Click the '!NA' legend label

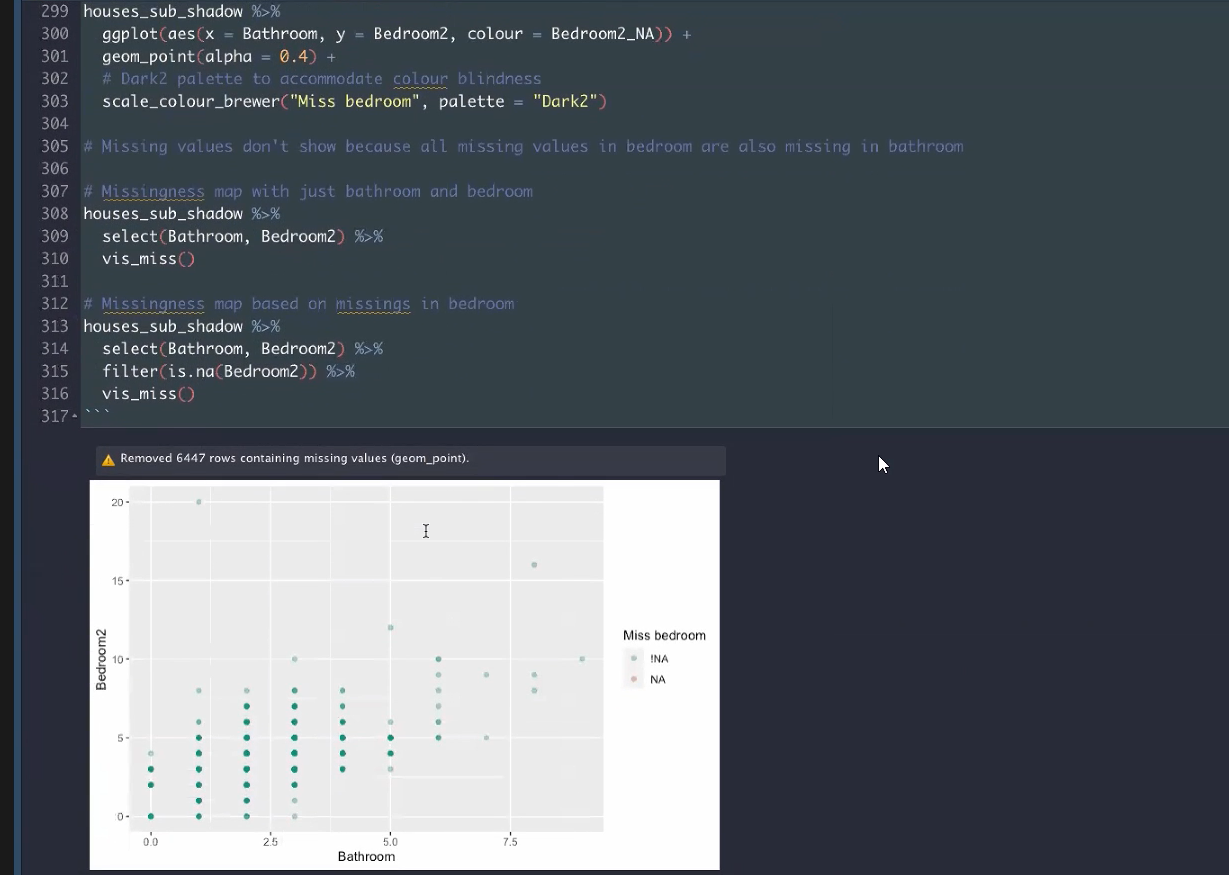[x=658, y=658]
